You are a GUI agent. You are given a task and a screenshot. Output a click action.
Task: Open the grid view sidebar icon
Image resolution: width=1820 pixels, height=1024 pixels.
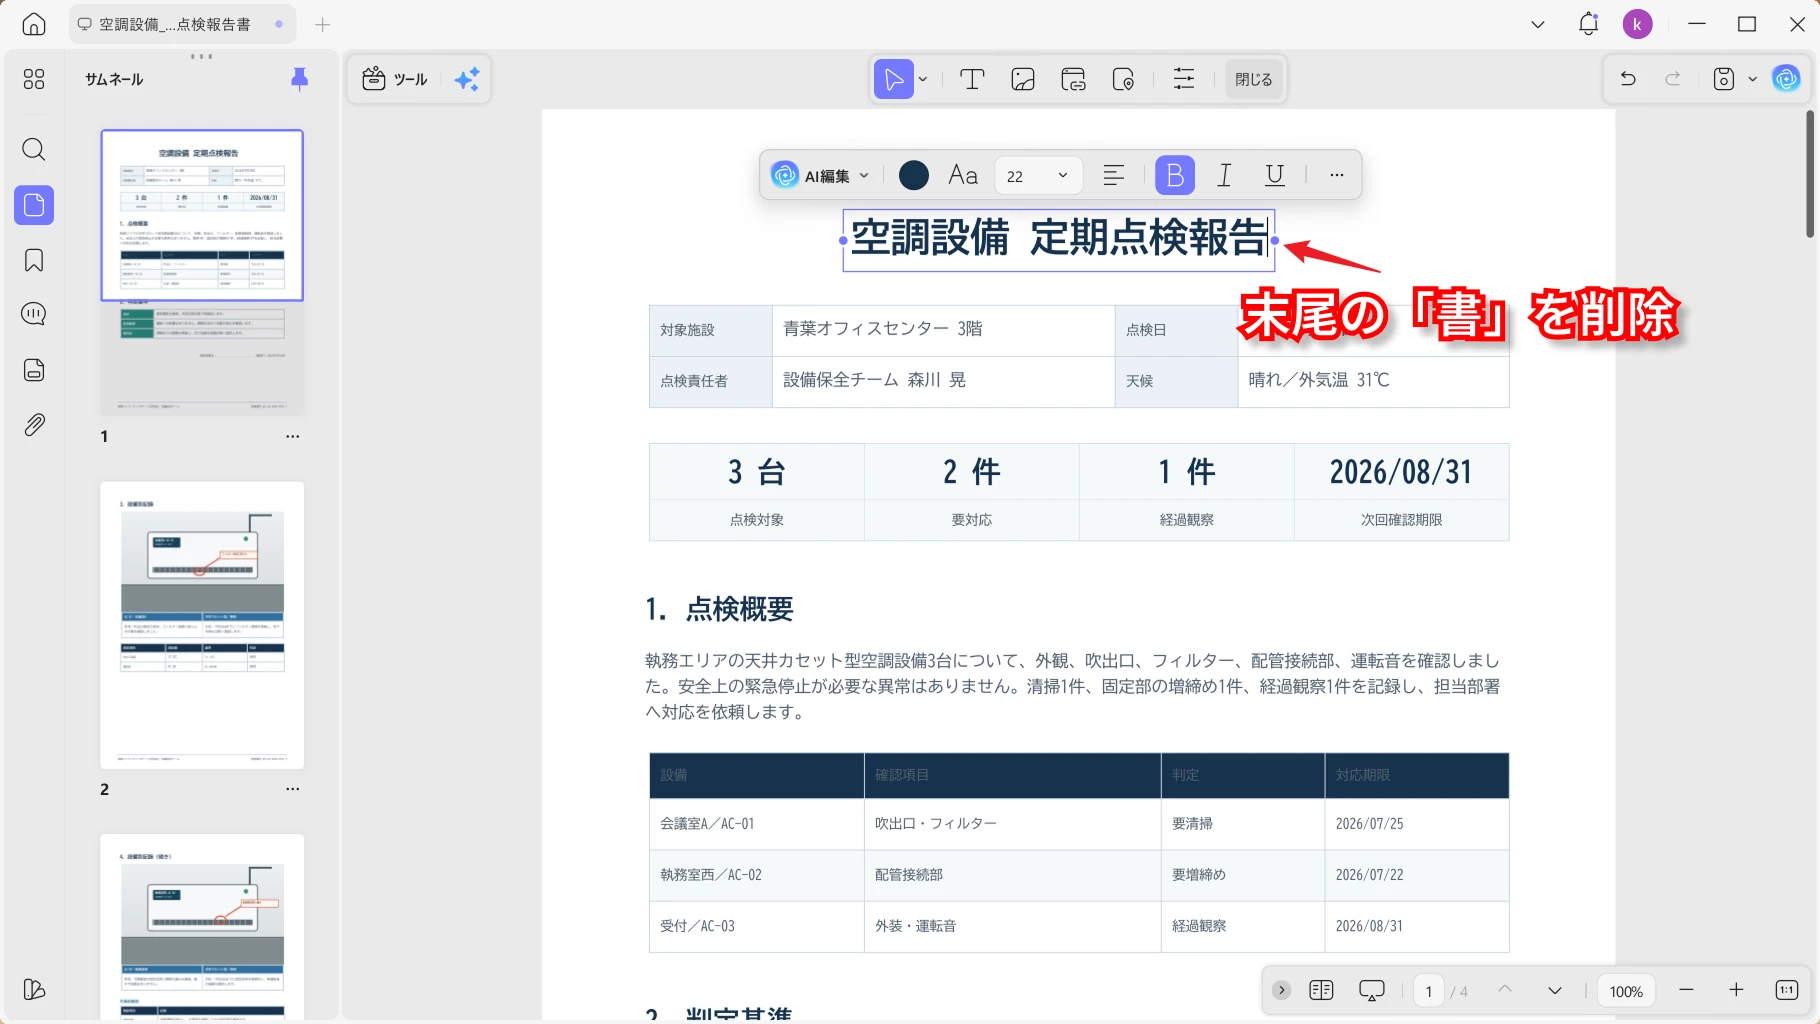point(34,79)
